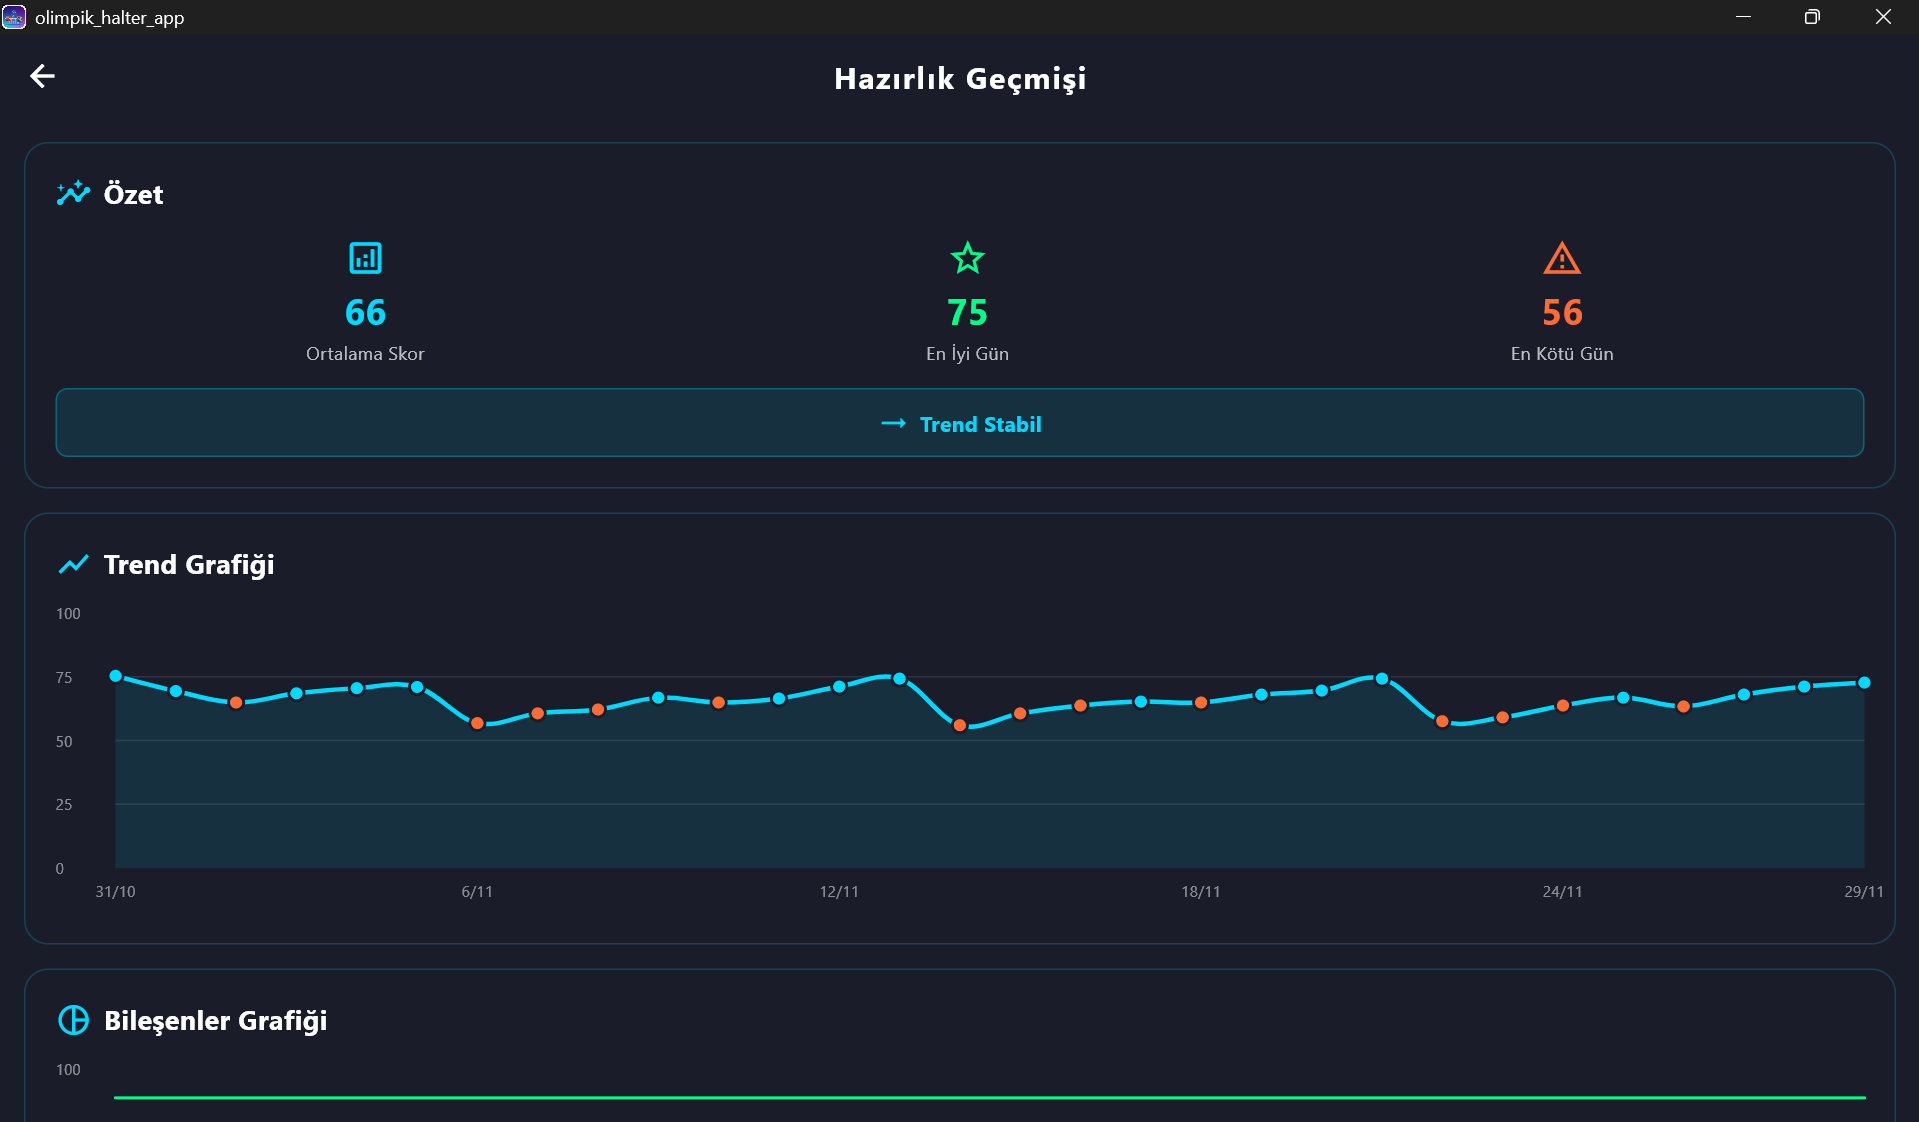Click the first data point at 31/10
Image resolution: width=1919 pixels, height=1122 pixels.
(116, 677)
